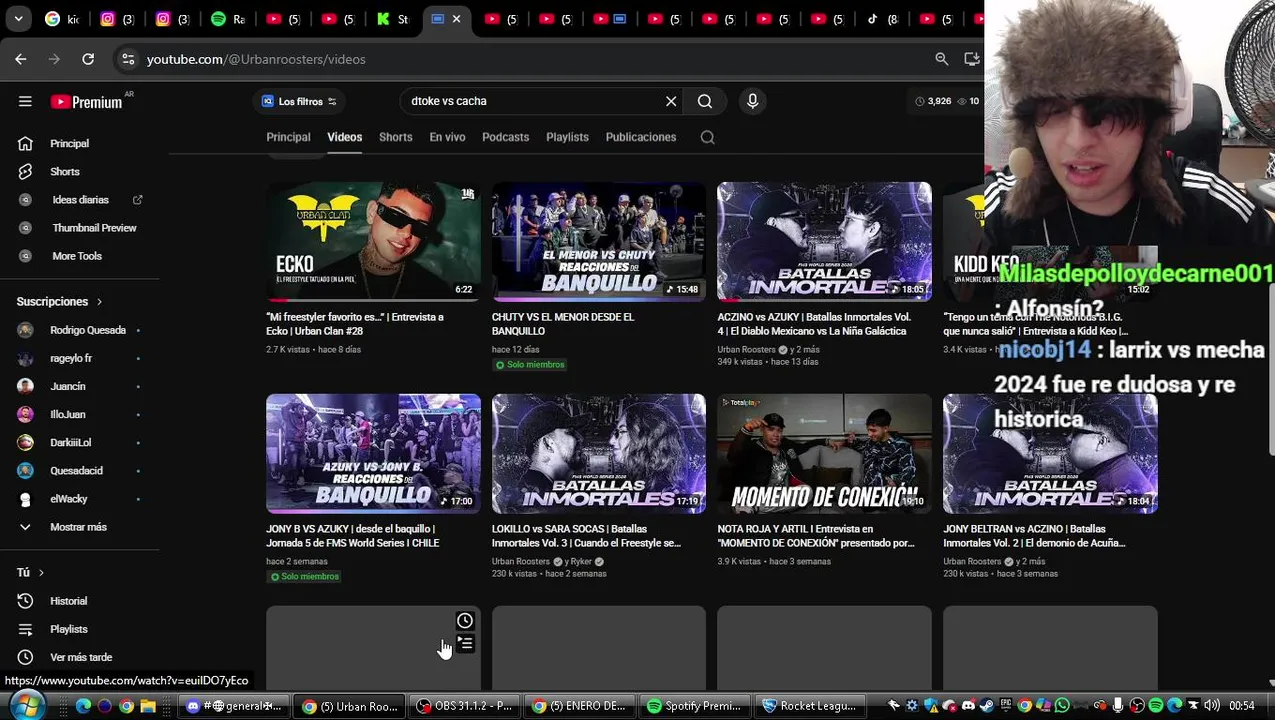This screenshot has width=1275, height=720.
Task: Go back with the browser back arrow
Action: tap(21, 59)
